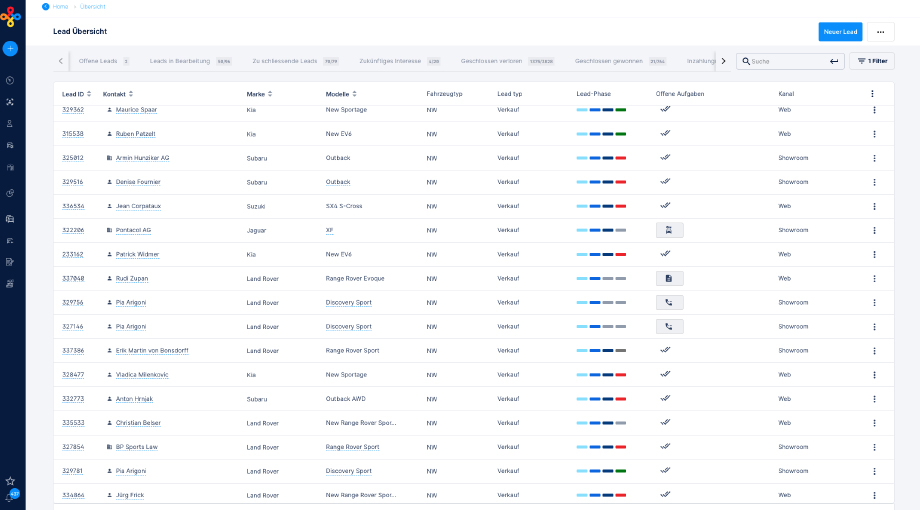Switch to Geschlossen verloren tab
This screenshot has height=510, width=920.
pos(507,61)
